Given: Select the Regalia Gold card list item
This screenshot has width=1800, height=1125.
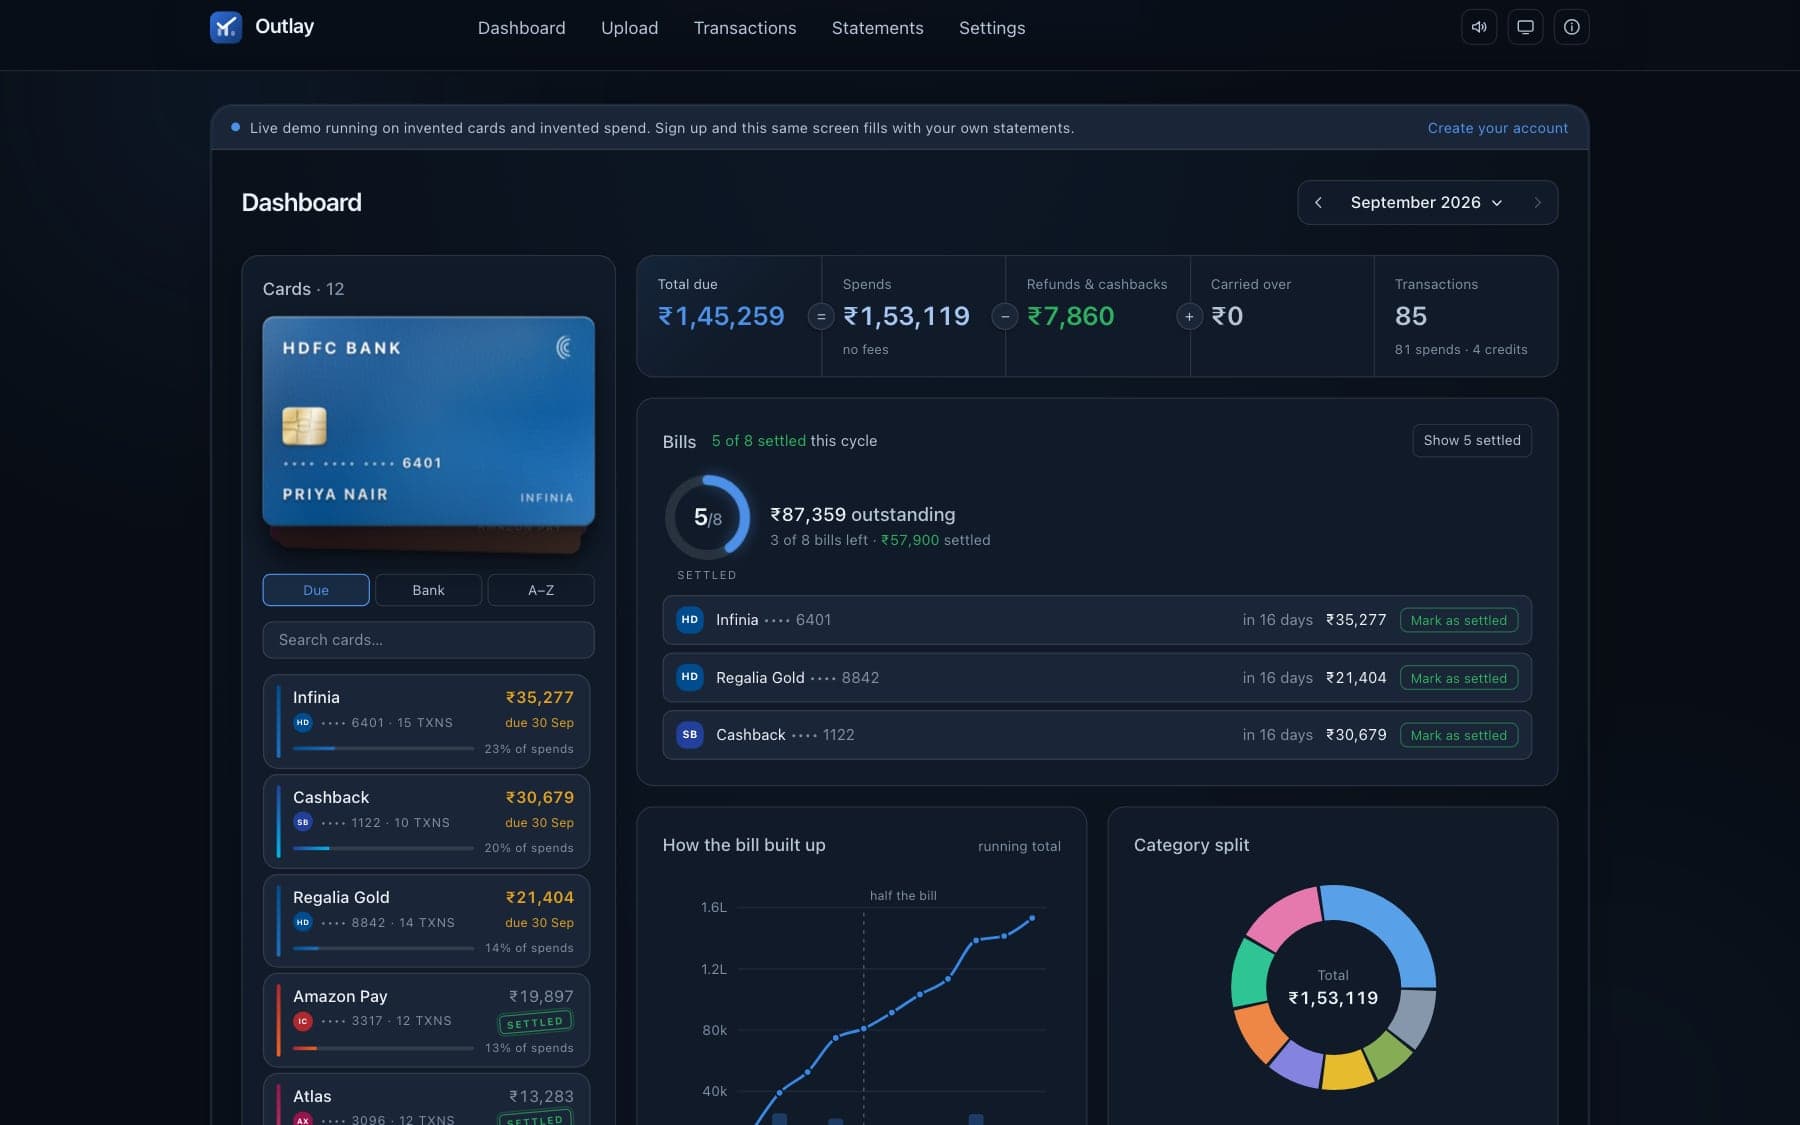Looking at the screenshot, I should click(426, 921).
